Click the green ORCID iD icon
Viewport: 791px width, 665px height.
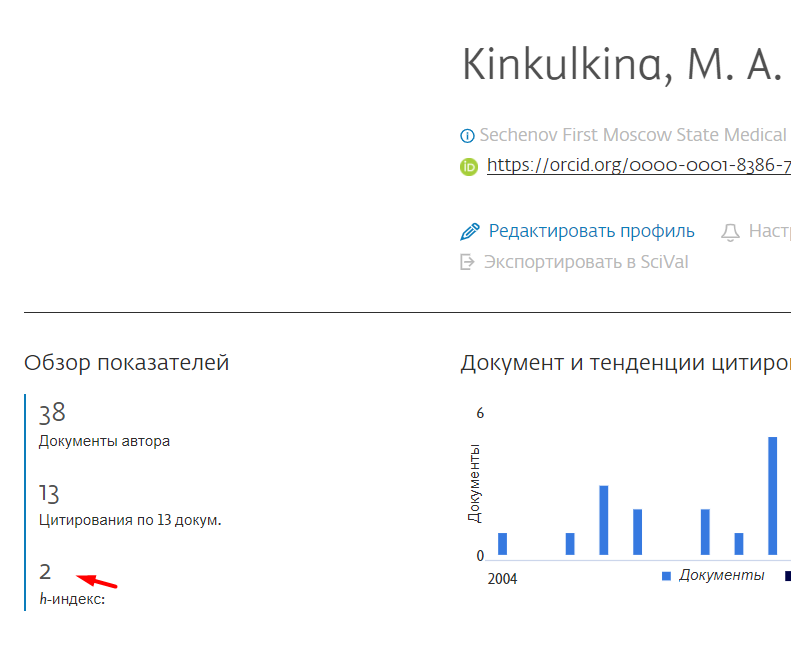[469, 167]
